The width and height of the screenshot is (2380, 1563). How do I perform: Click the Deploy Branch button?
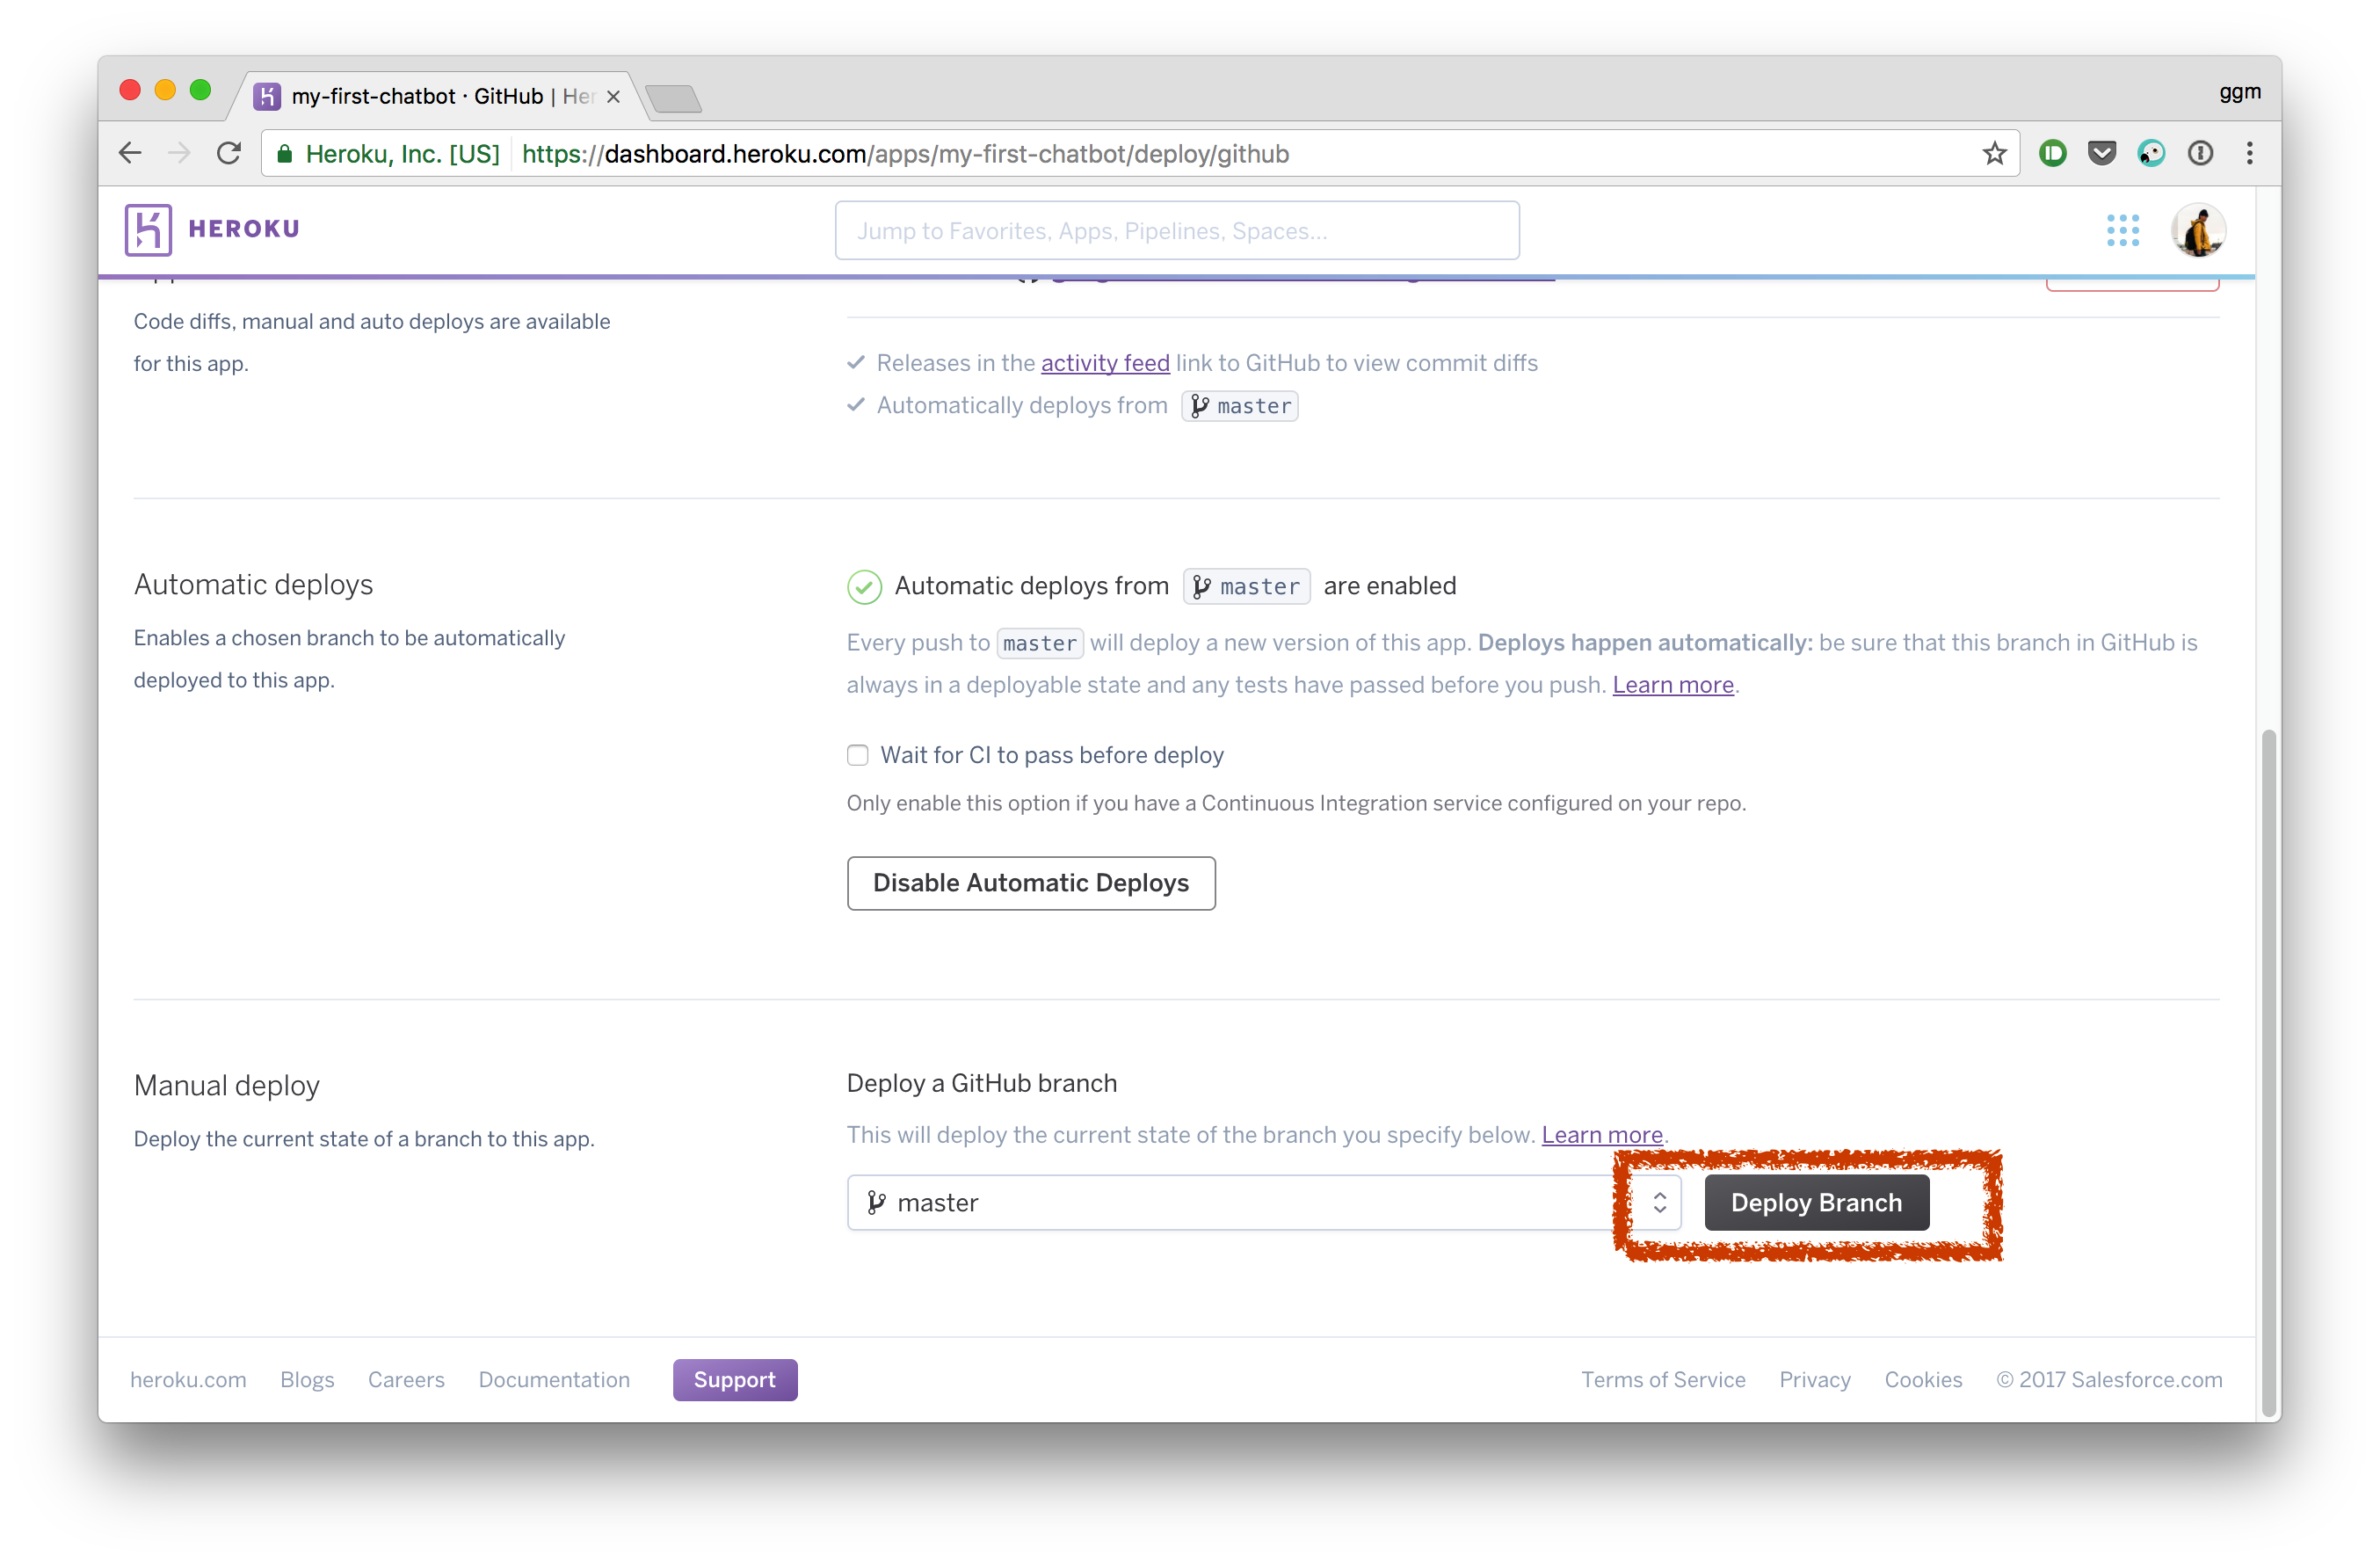tap(1815, 1202)
